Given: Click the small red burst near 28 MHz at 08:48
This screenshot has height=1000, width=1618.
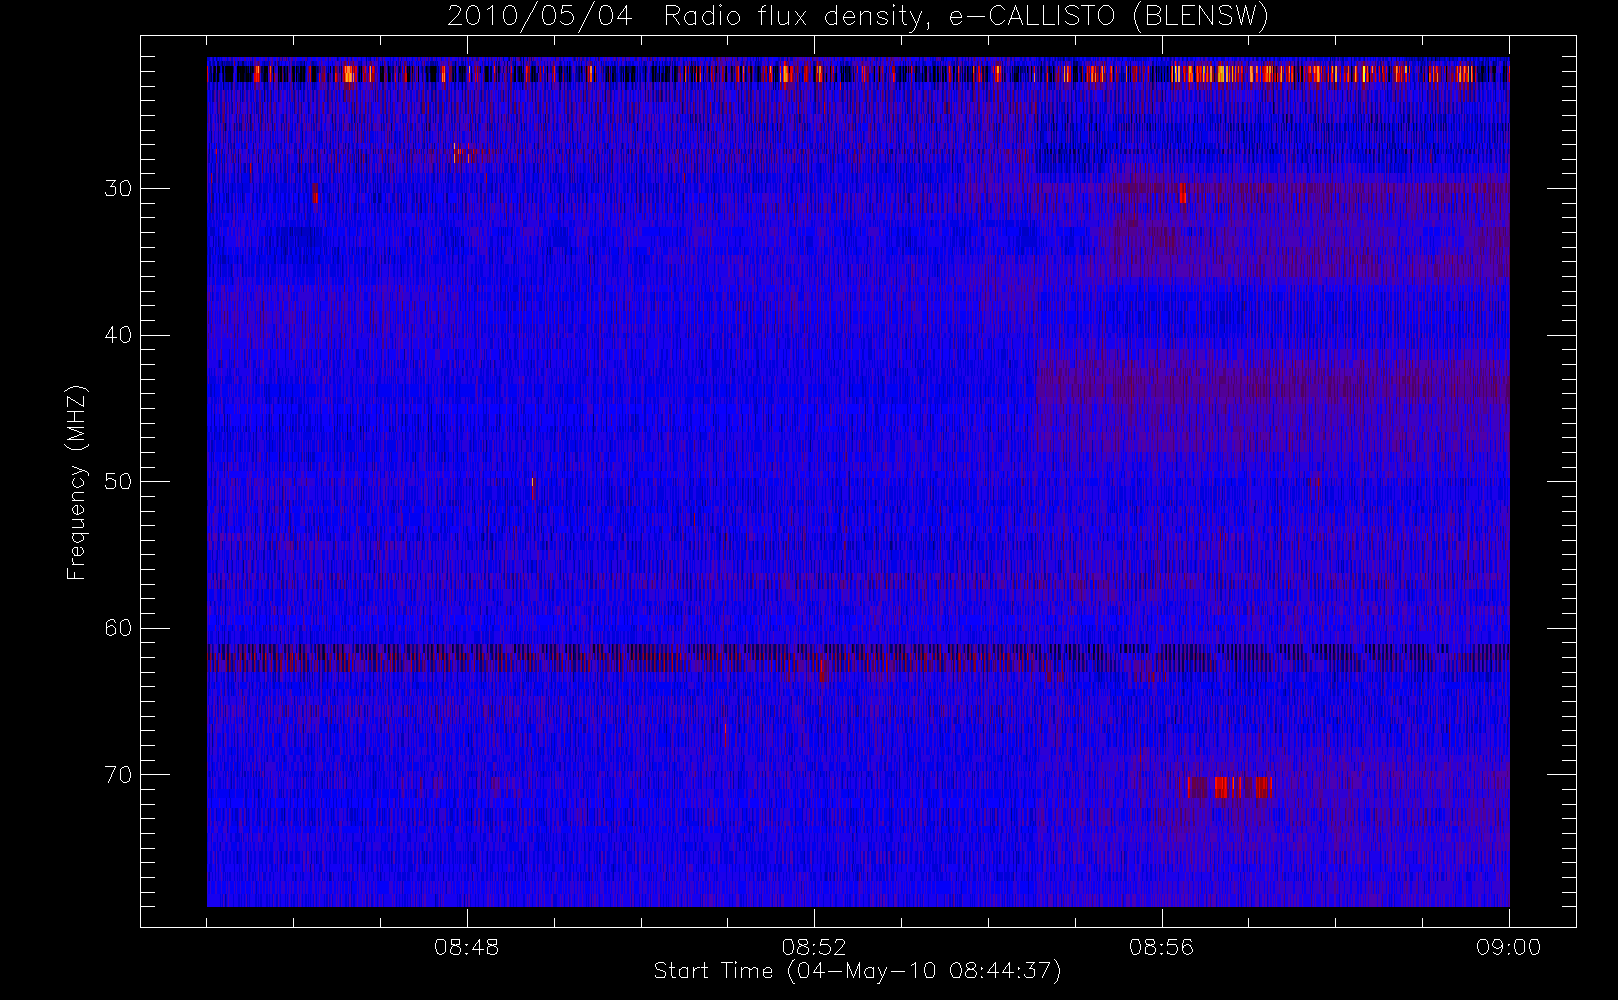Looking at the screenshot, I should (x=460, y=153).
